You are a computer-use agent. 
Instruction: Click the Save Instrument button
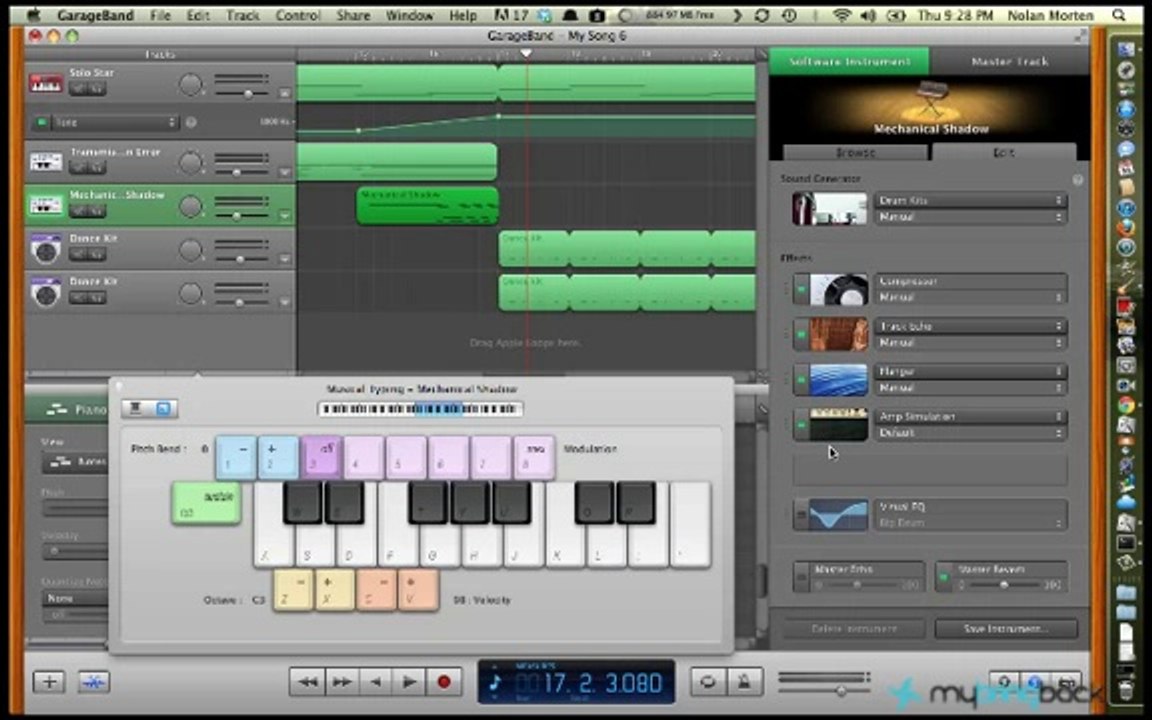(1006, 629)
